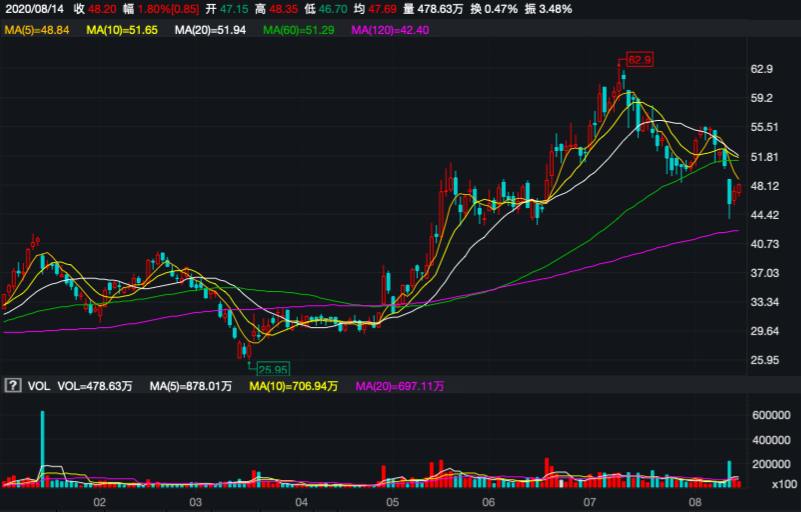Click the closing price 48.20 value
The image size is (801, 512).
[104, 9]
